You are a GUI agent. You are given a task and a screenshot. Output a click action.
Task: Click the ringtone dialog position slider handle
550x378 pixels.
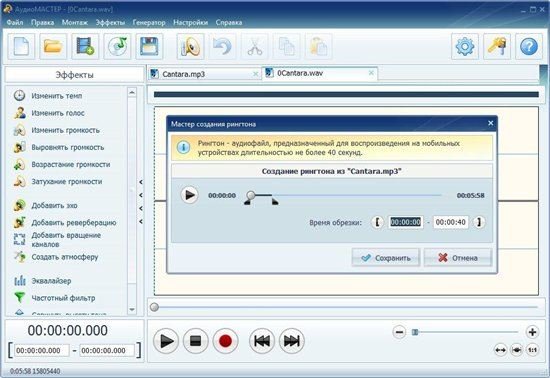250,195
